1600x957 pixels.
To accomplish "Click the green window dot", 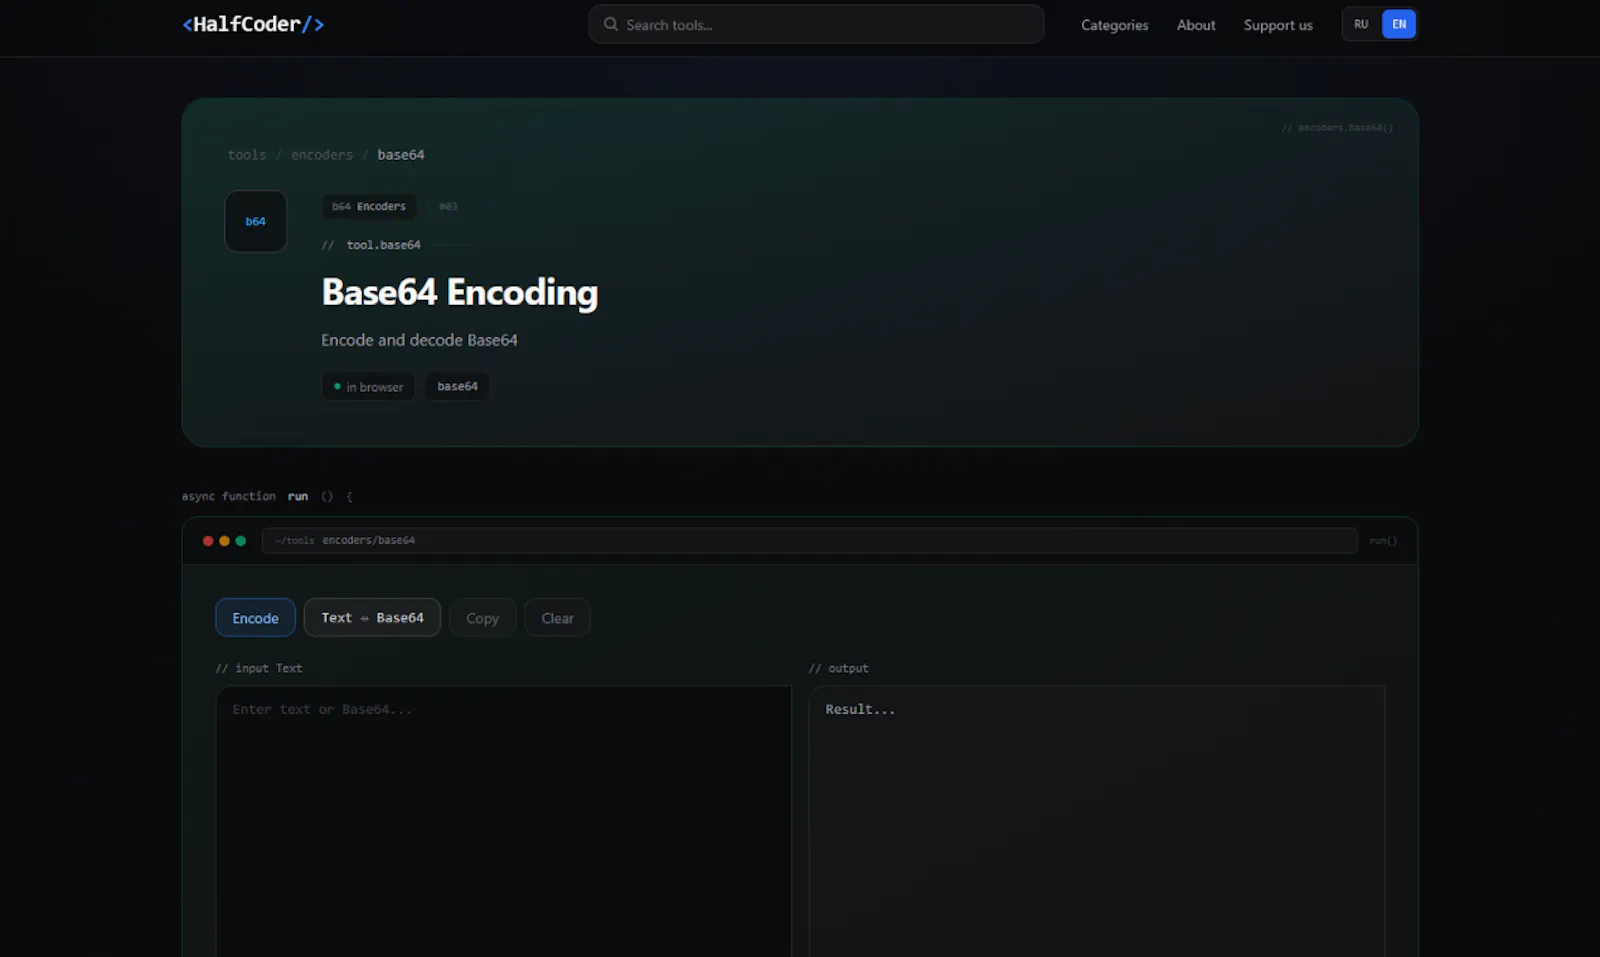I will pyautogui.click(x=240, y=541).
